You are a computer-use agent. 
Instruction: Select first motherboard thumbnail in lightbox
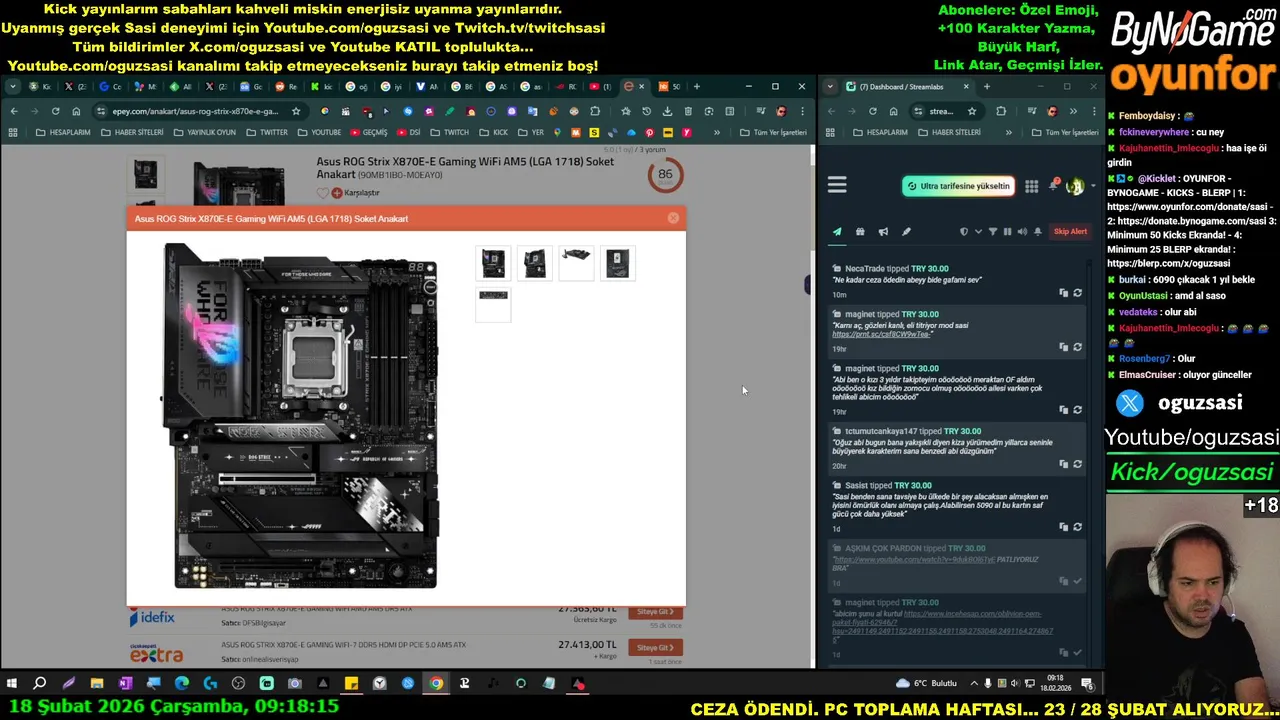493,263
